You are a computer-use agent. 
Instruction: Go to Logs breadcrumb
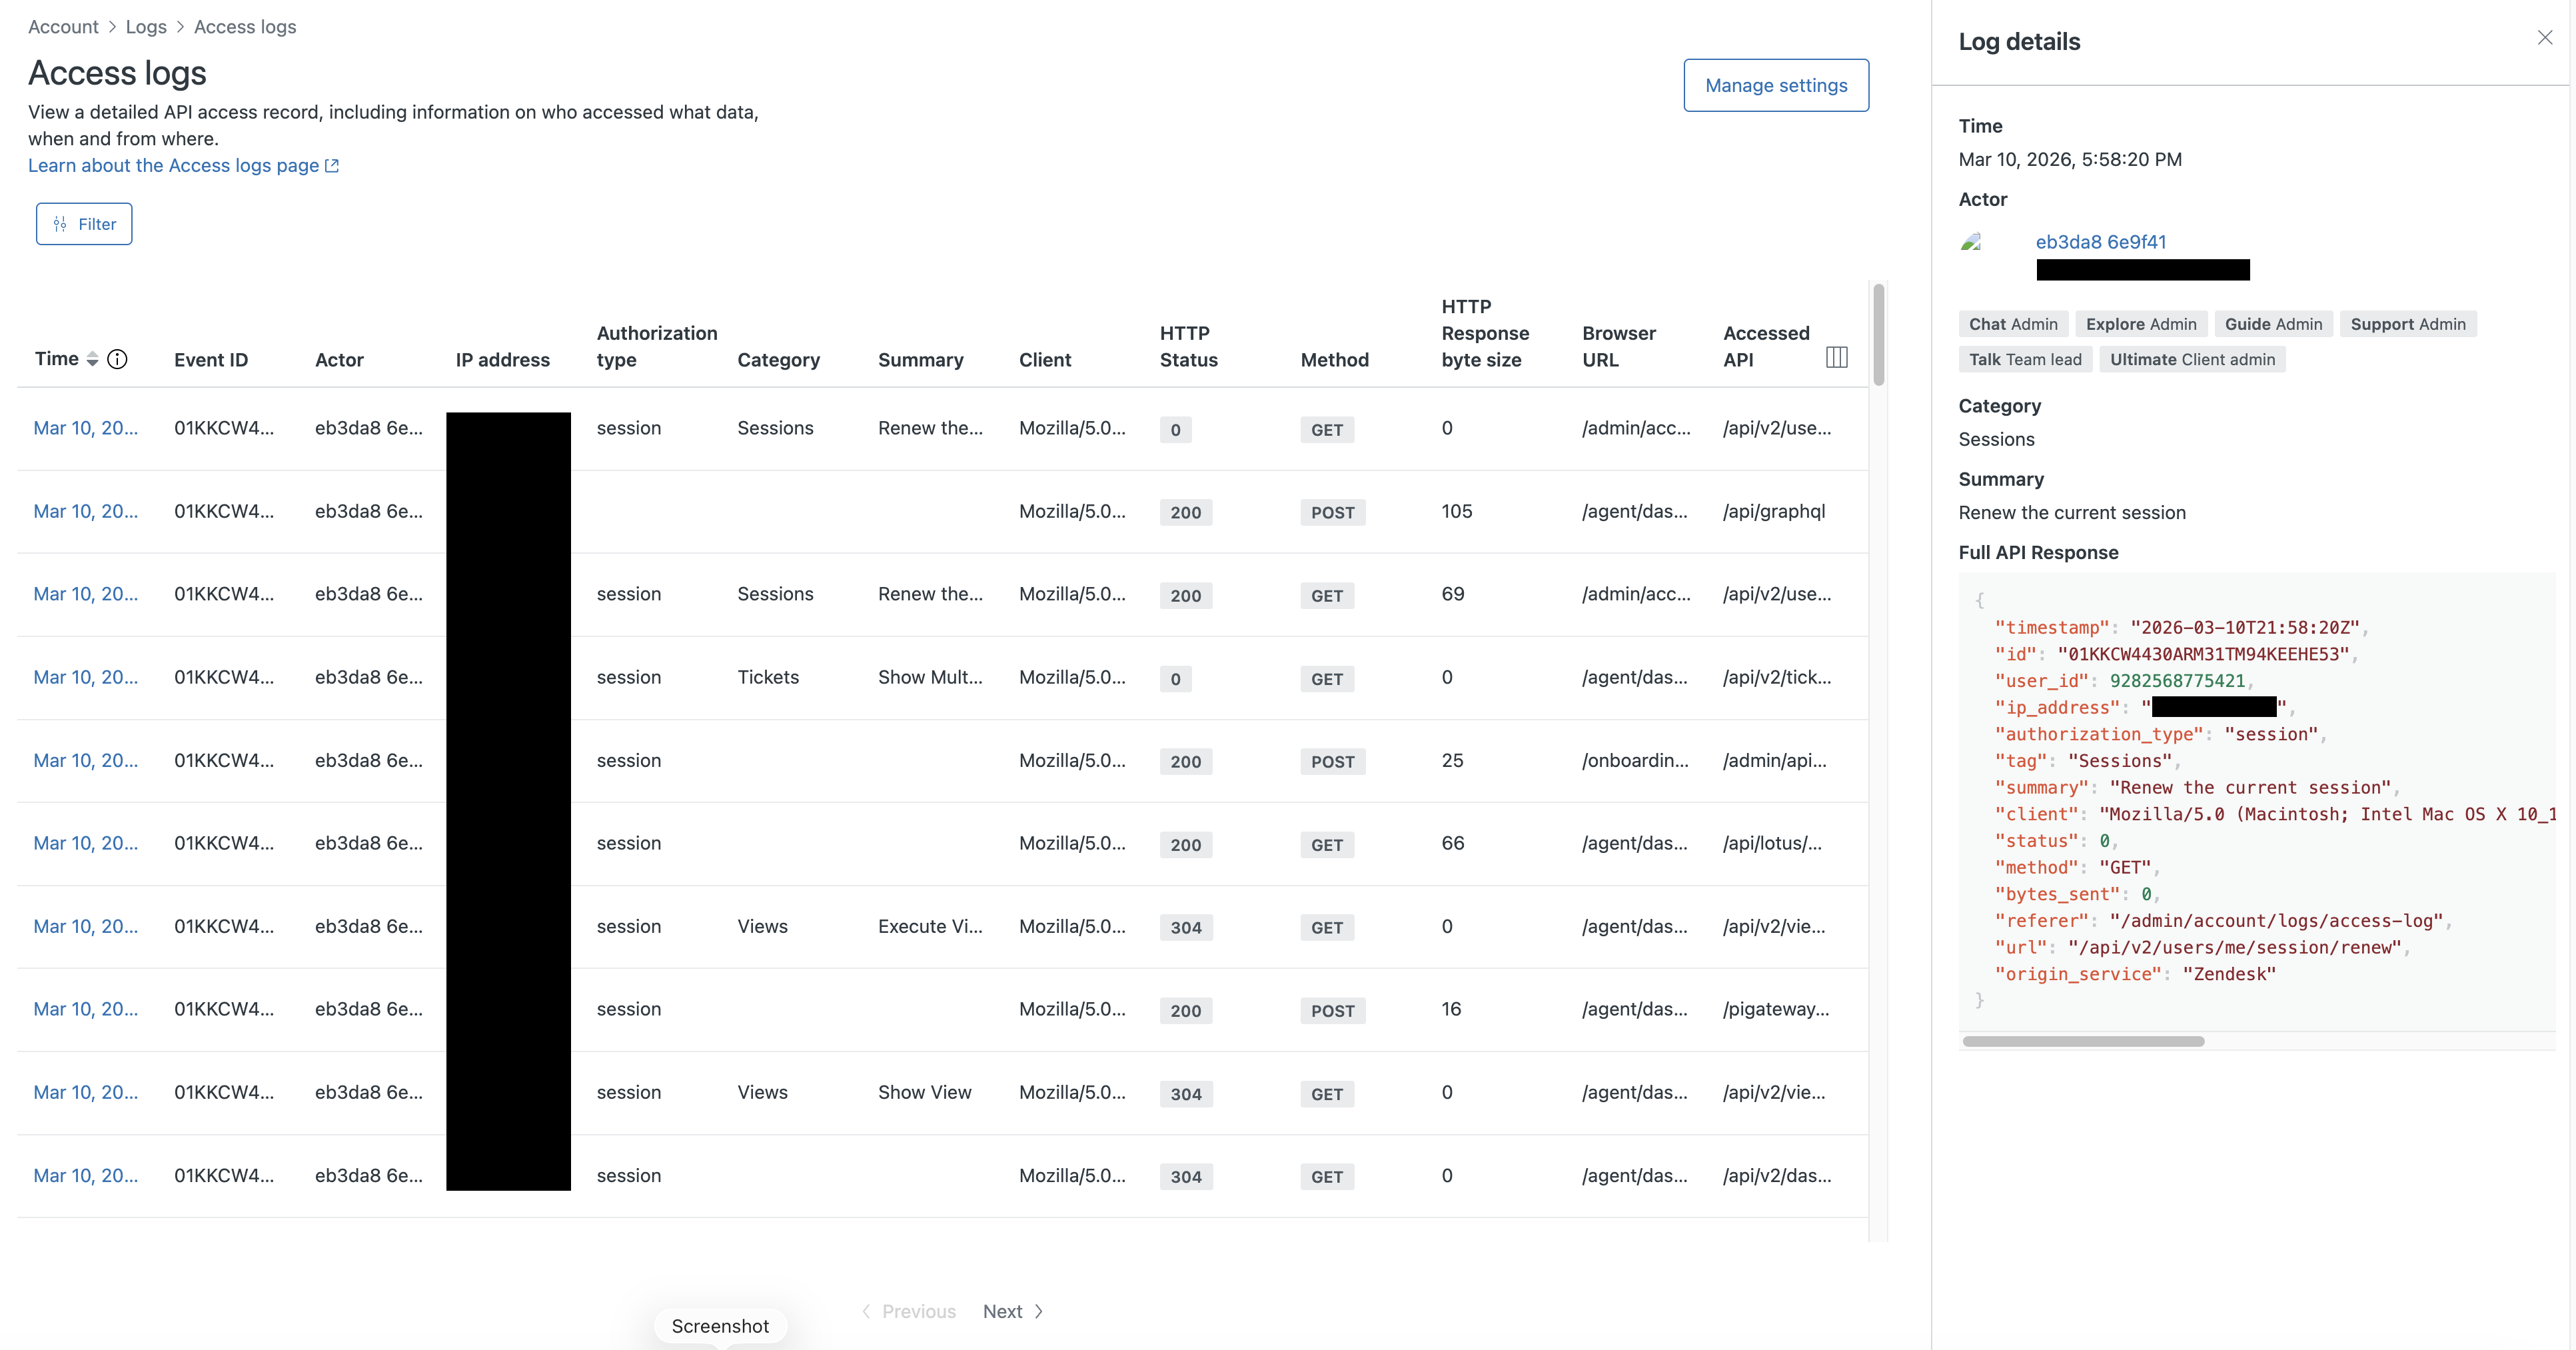click(146, 27)
